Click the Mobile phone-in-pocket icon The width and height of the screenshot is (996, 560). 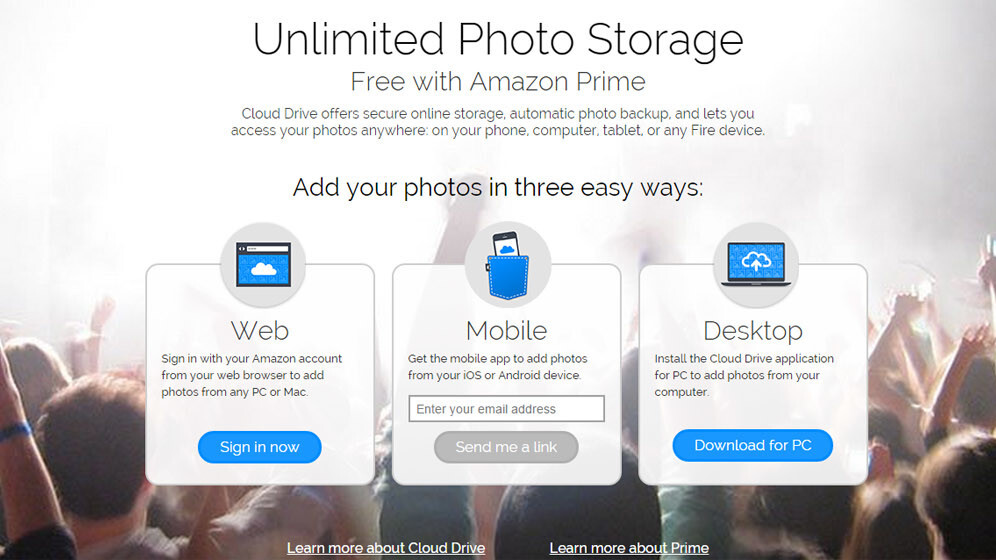(508, 265)
